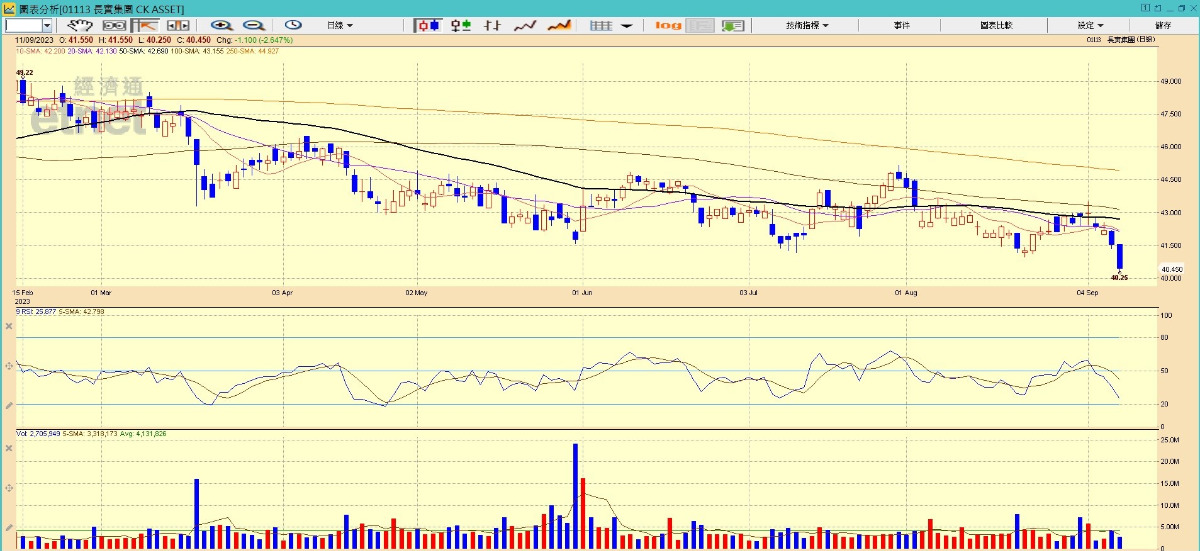The width and height of the screenshot is (1200, 551).
Task: Toggle the candlestick chart type
Action: [428, 25]
